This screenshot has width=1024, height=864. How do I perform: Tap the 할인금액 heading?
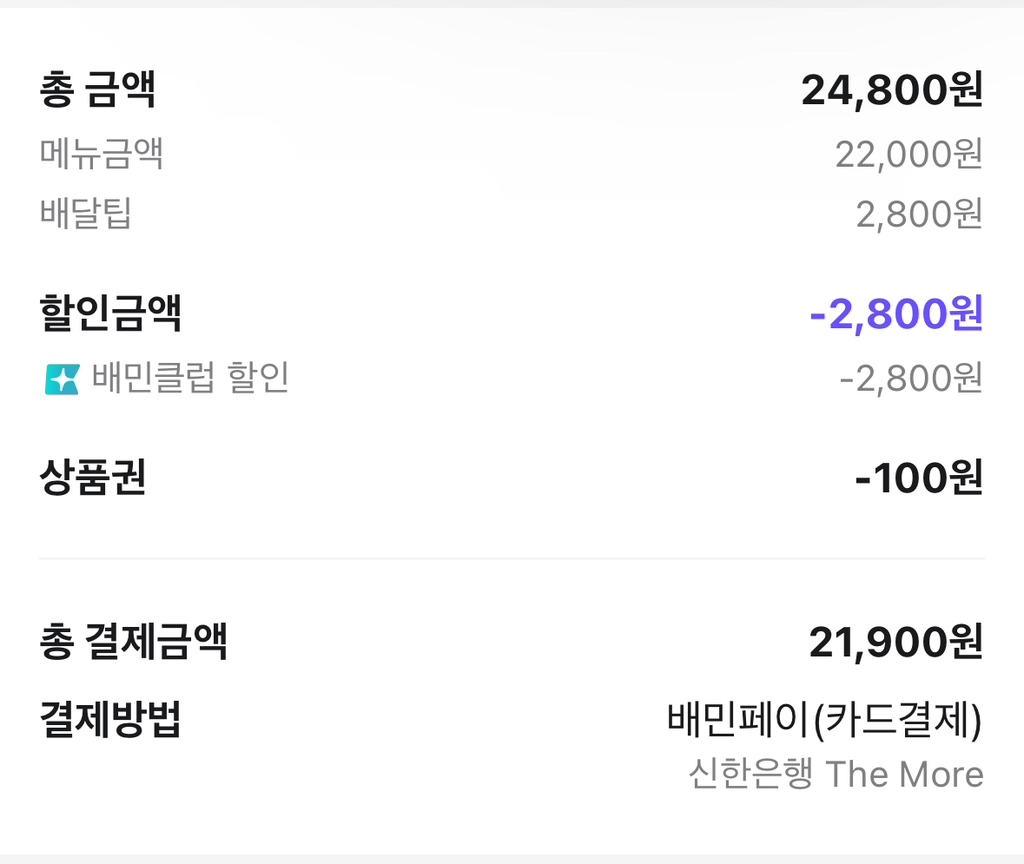click(110, 314)
